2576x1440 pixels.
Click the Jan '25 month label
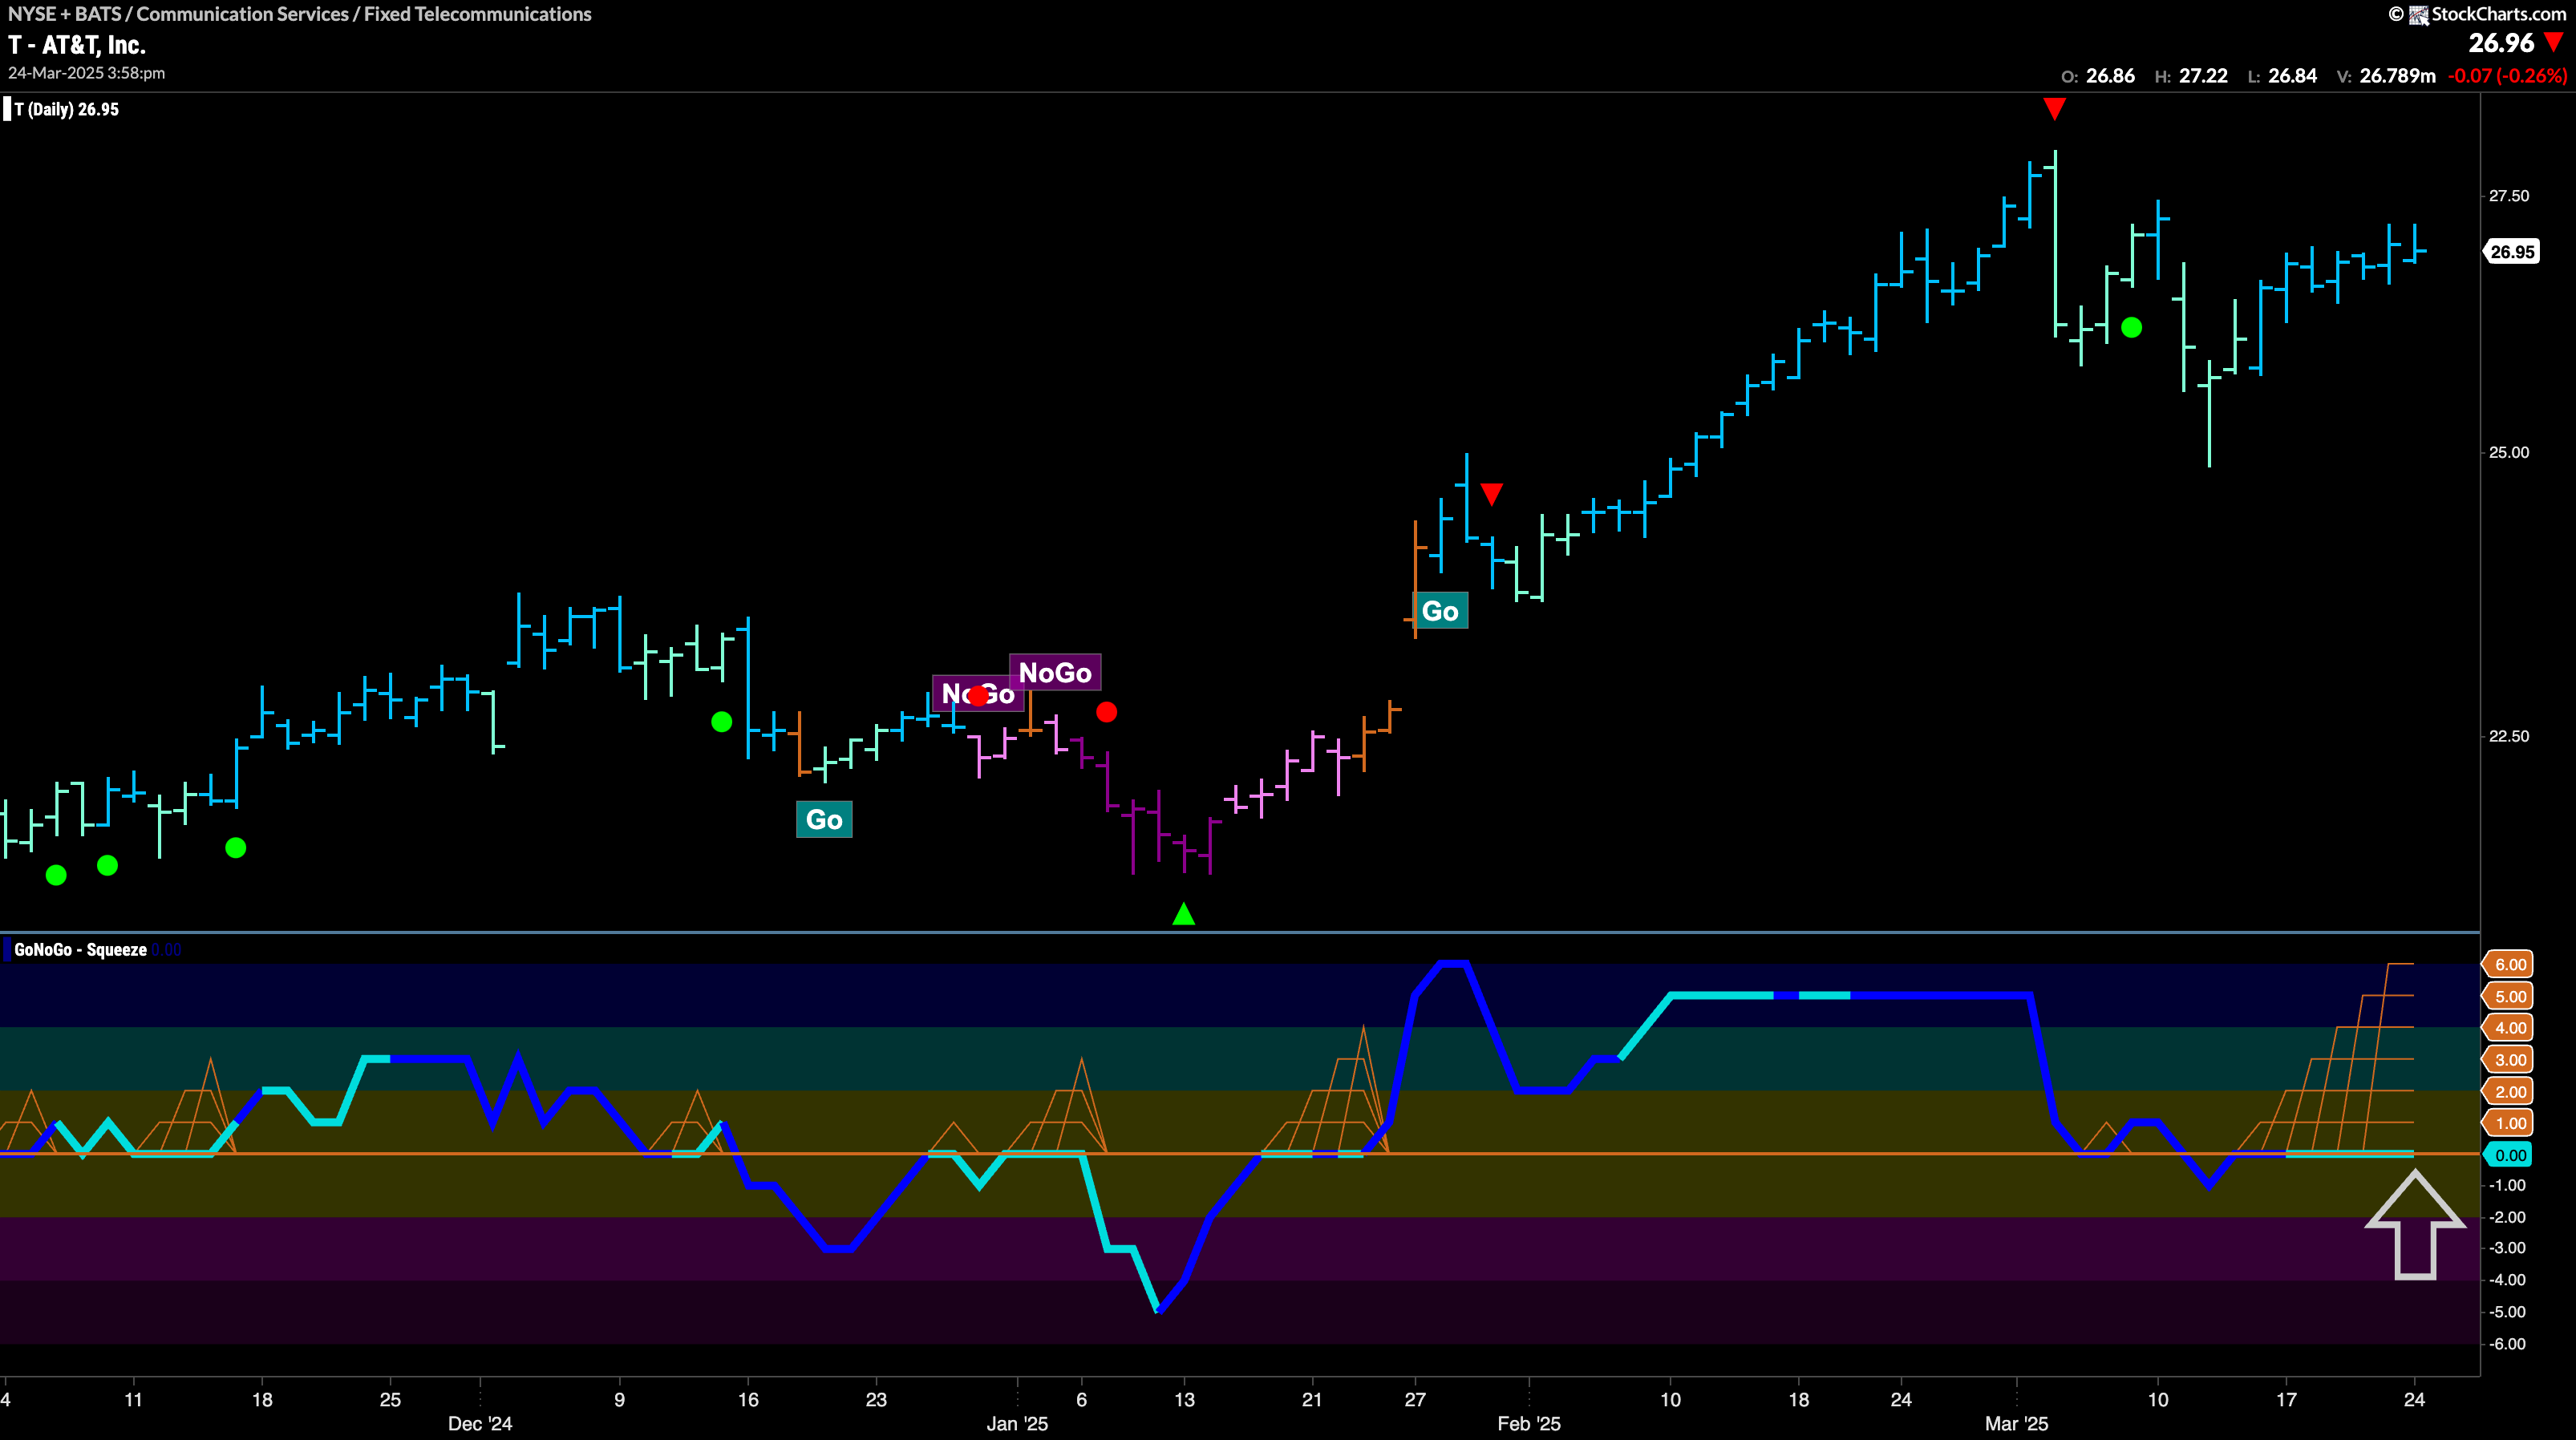(1017, 1424)
